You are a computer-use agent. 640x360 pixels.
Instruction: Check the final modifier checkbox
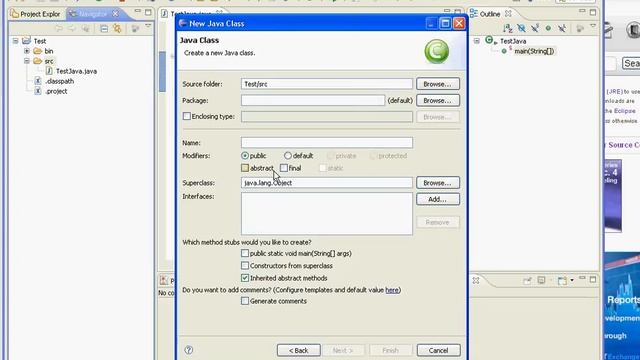coord(284,168)
